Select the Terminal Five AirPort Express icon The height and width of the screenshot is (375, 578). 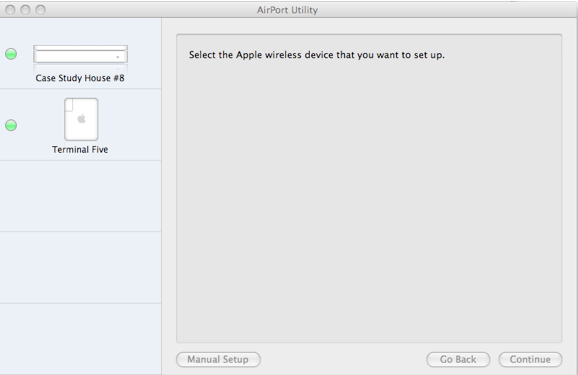[81, 119]
